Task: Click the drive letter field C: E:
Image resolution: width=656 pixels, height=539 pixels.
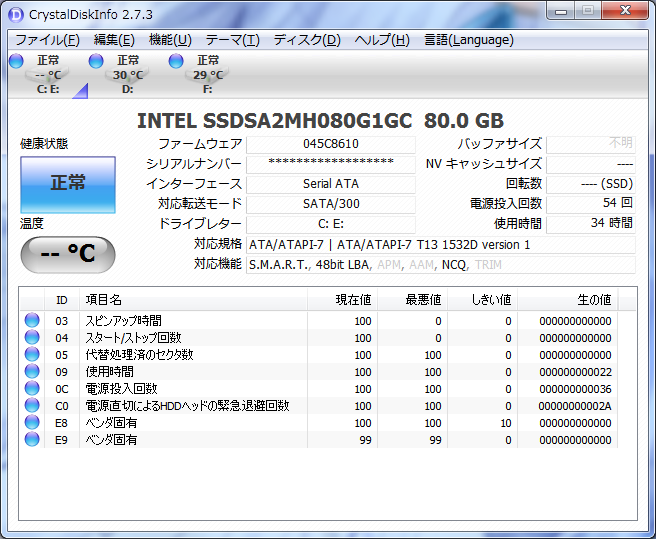Action: click(331, 224)
